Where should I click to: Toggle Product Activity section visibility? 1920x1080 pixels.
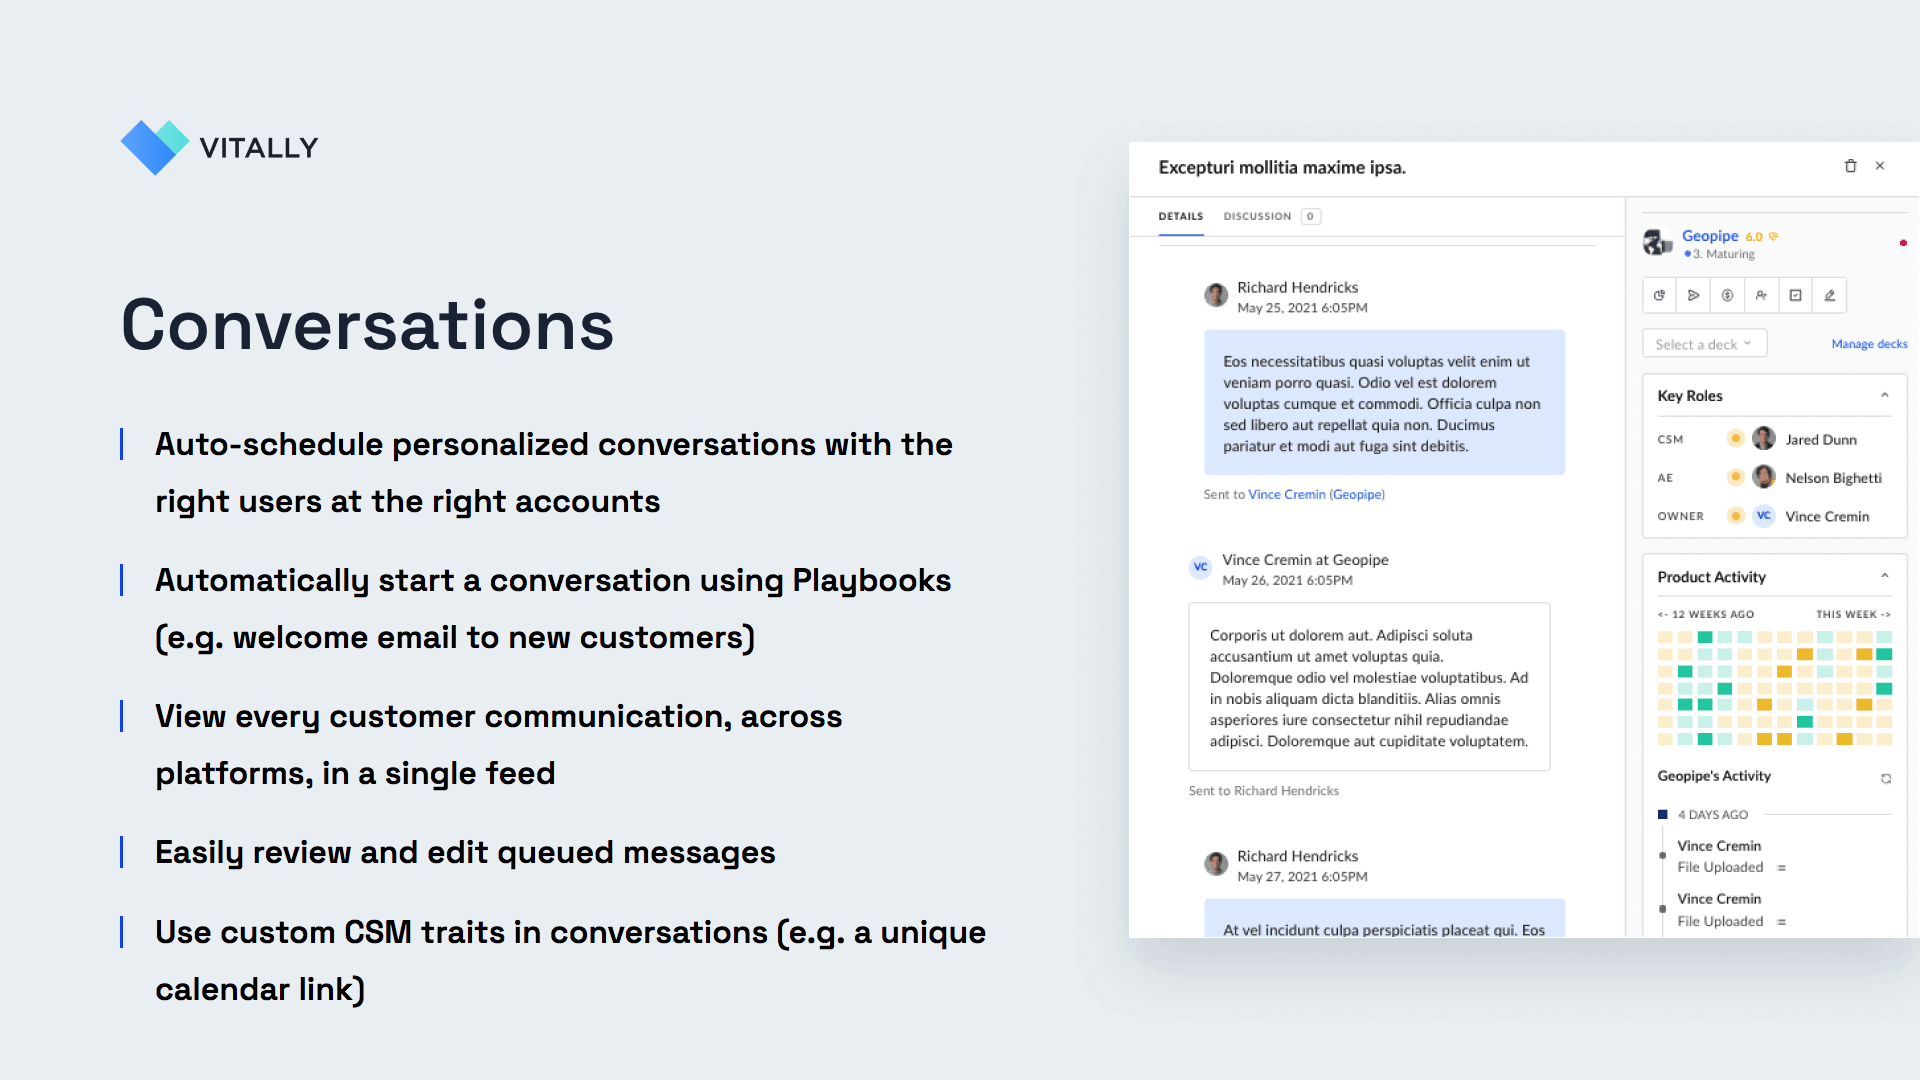pyautogui.click(x=1888, y=576)
